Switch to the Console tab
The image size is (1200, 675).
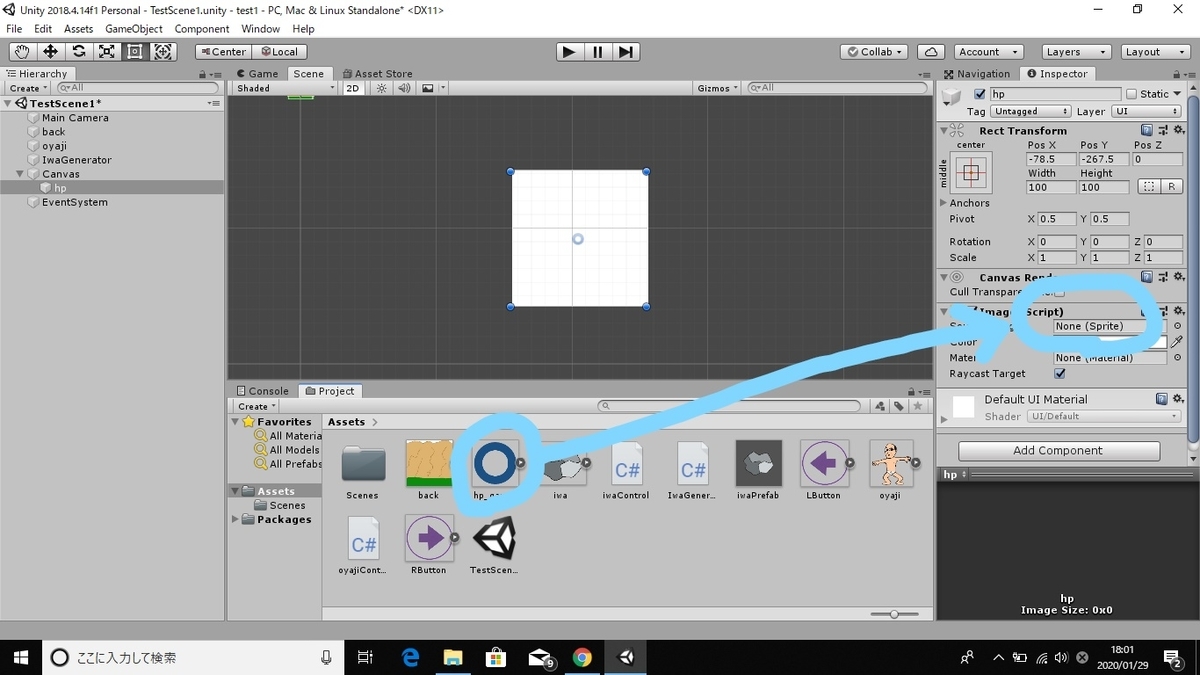pos(263,391)
